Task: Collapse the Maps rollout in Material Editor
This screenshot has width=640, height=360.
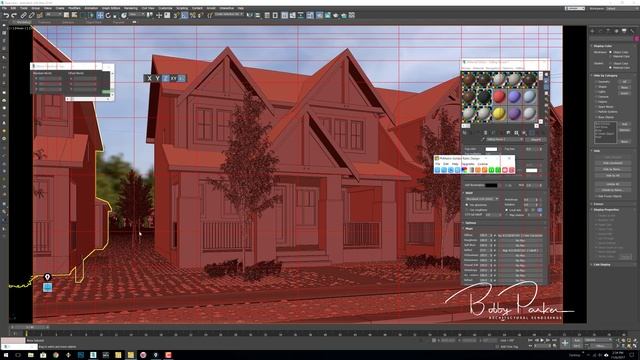Action: click(469, 229)
